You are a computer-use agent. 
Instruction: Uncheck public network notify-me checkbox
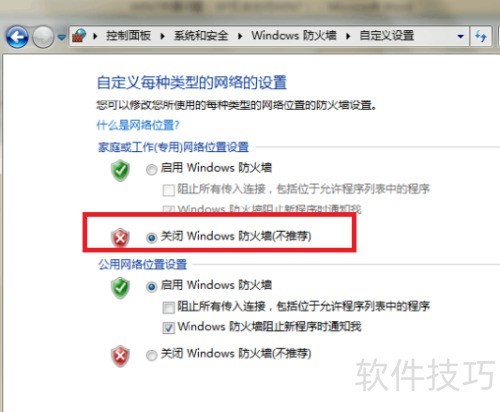[x=169, y=328]
